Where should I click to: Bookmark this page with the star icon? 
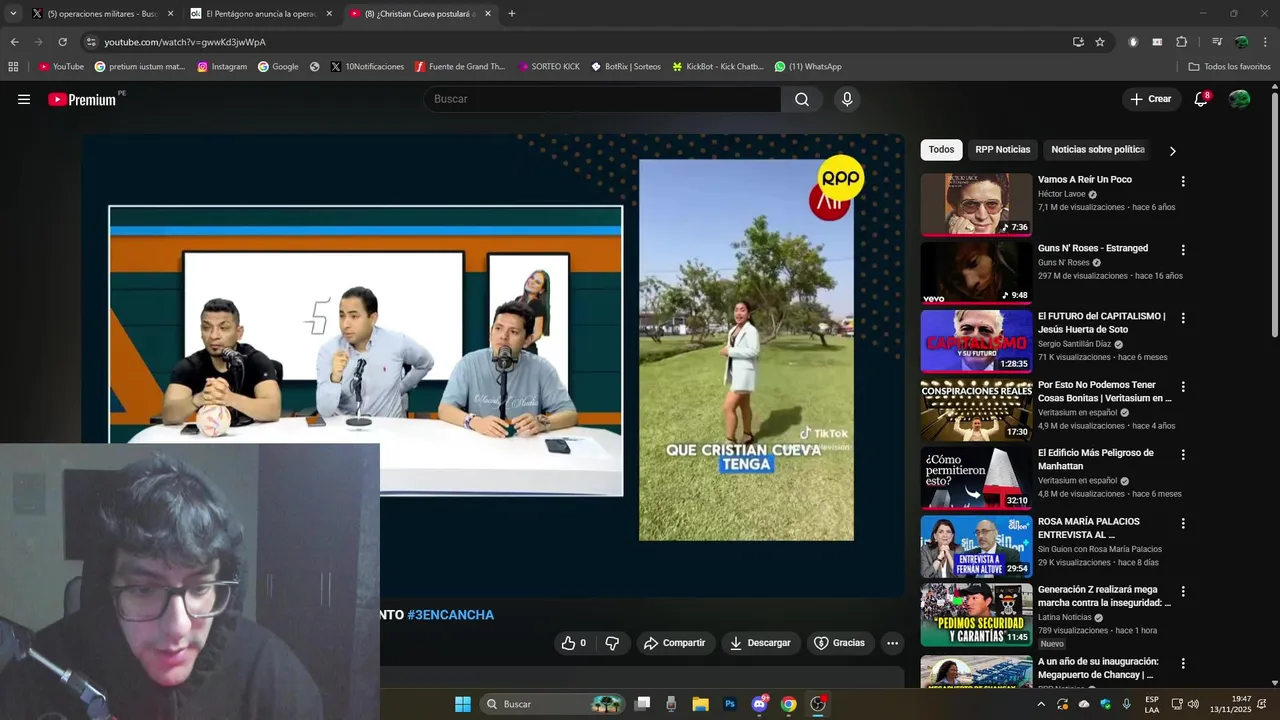click(x=1100, y=42)
